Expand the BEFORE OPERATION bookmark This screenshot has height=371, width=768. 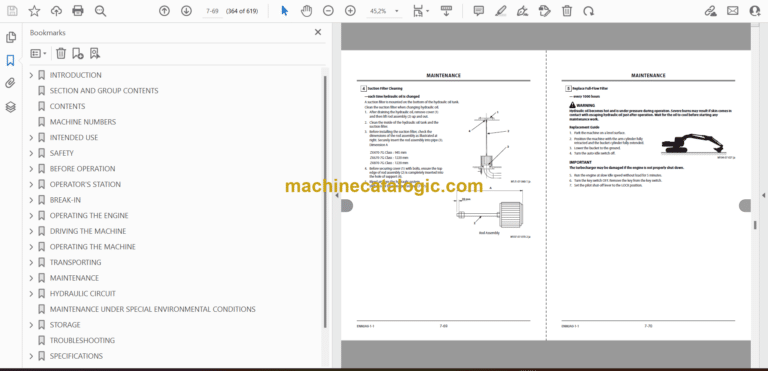click(31, 169)
